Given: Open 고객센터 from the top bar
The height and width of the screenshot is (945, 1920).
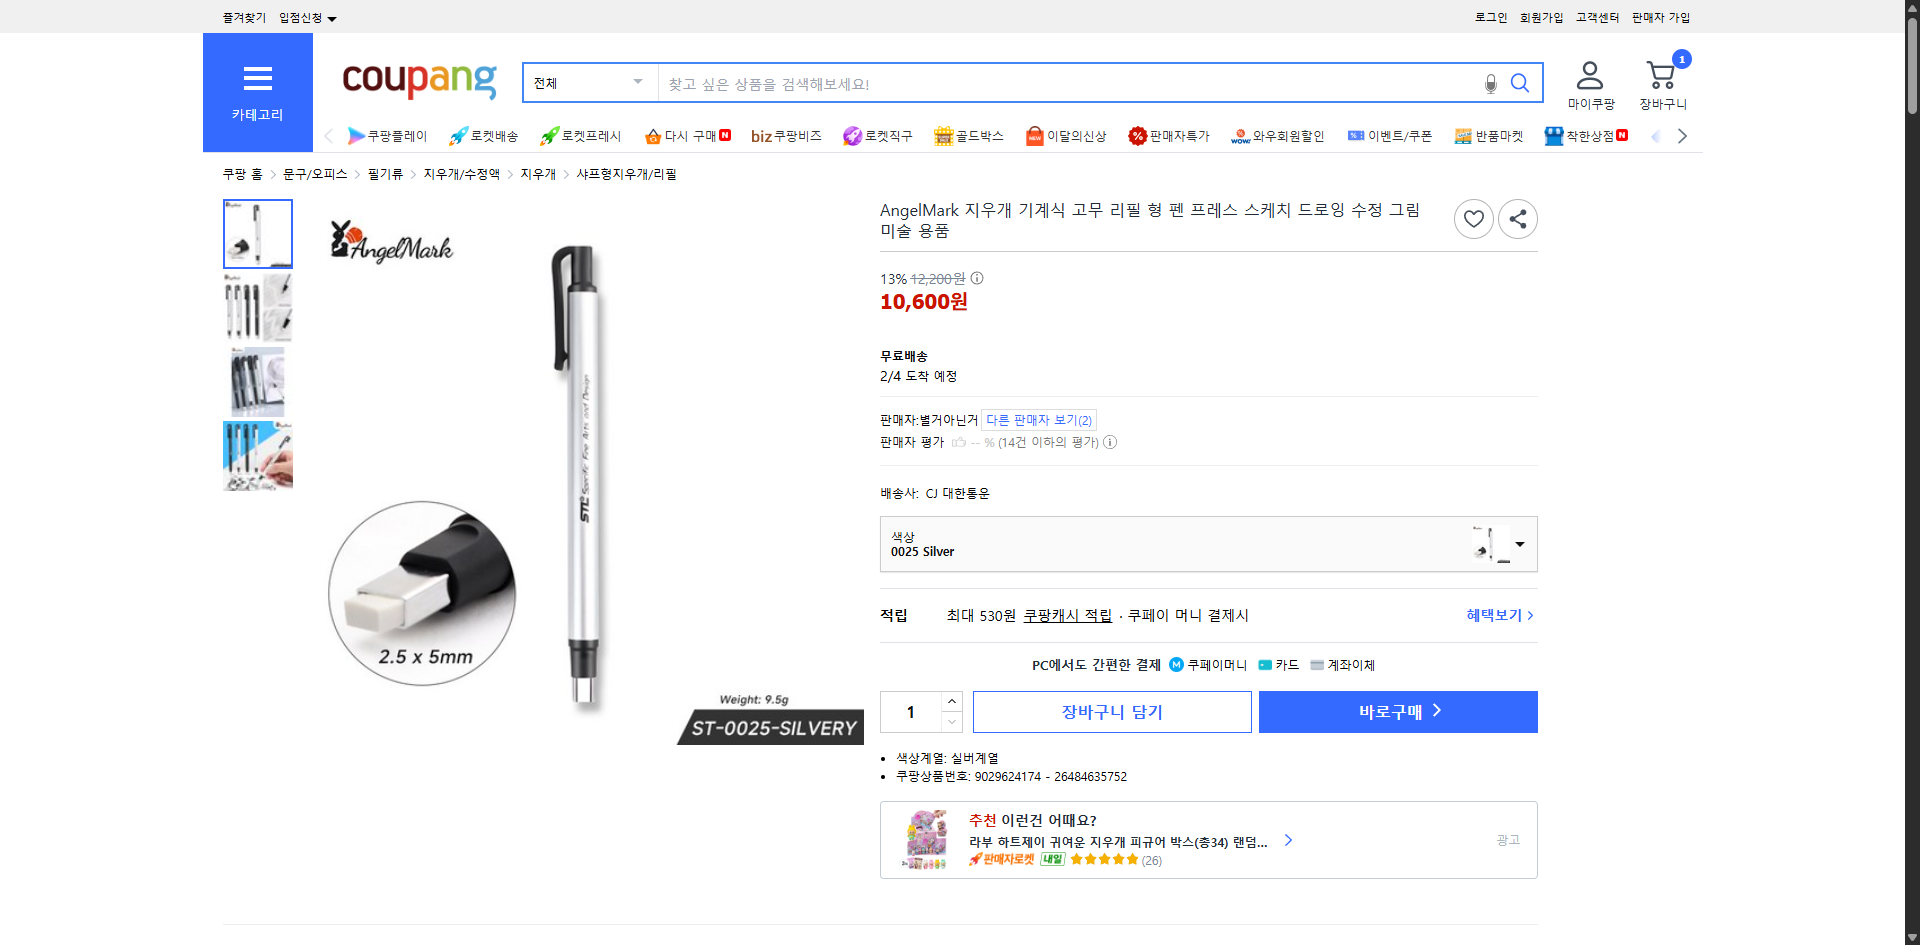Looking at the screenshot, I should pos(1597,17).
